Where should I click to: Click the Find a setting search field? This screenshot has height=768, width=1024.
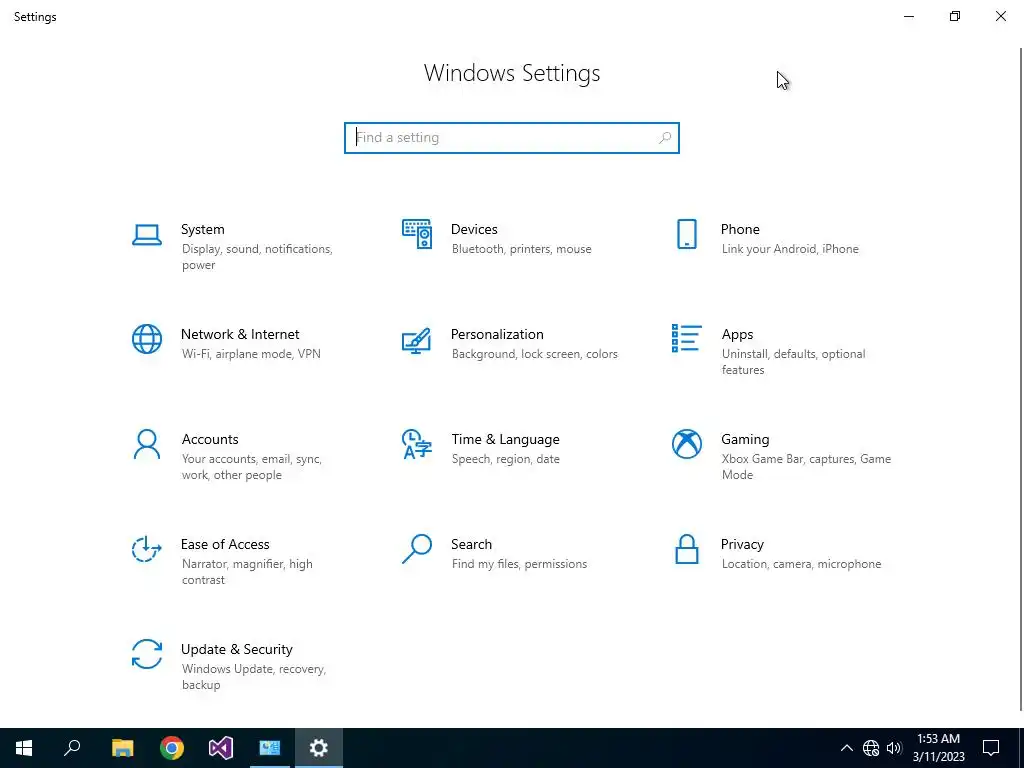512,138
